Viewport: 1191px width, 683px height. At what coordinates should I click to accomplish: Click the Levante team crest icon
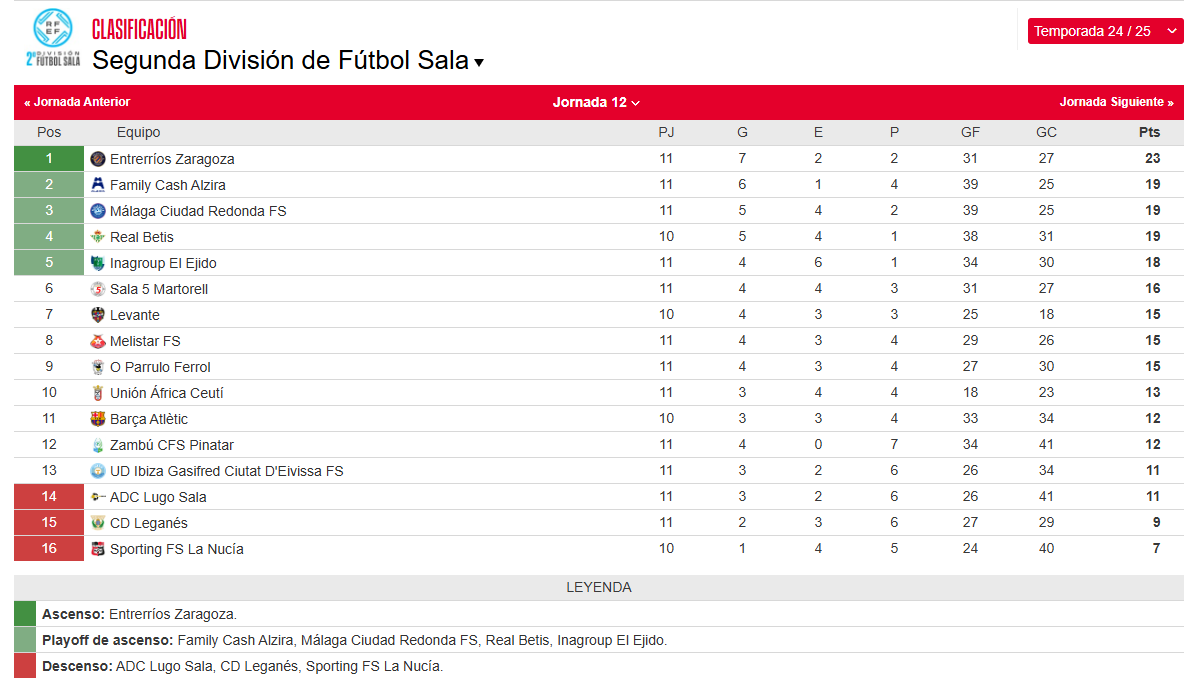pyautogui.click(x=98, y=315)
